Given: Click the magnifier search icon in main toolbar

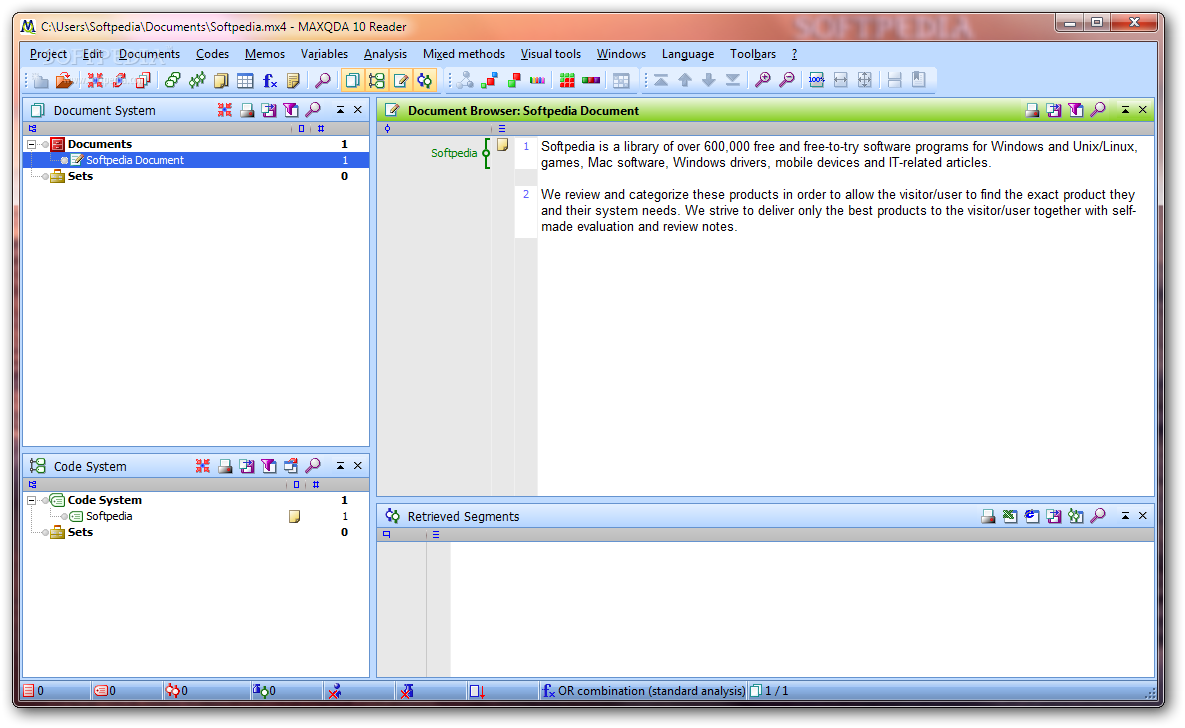Looking at the screenshot, I should [323, 80].
